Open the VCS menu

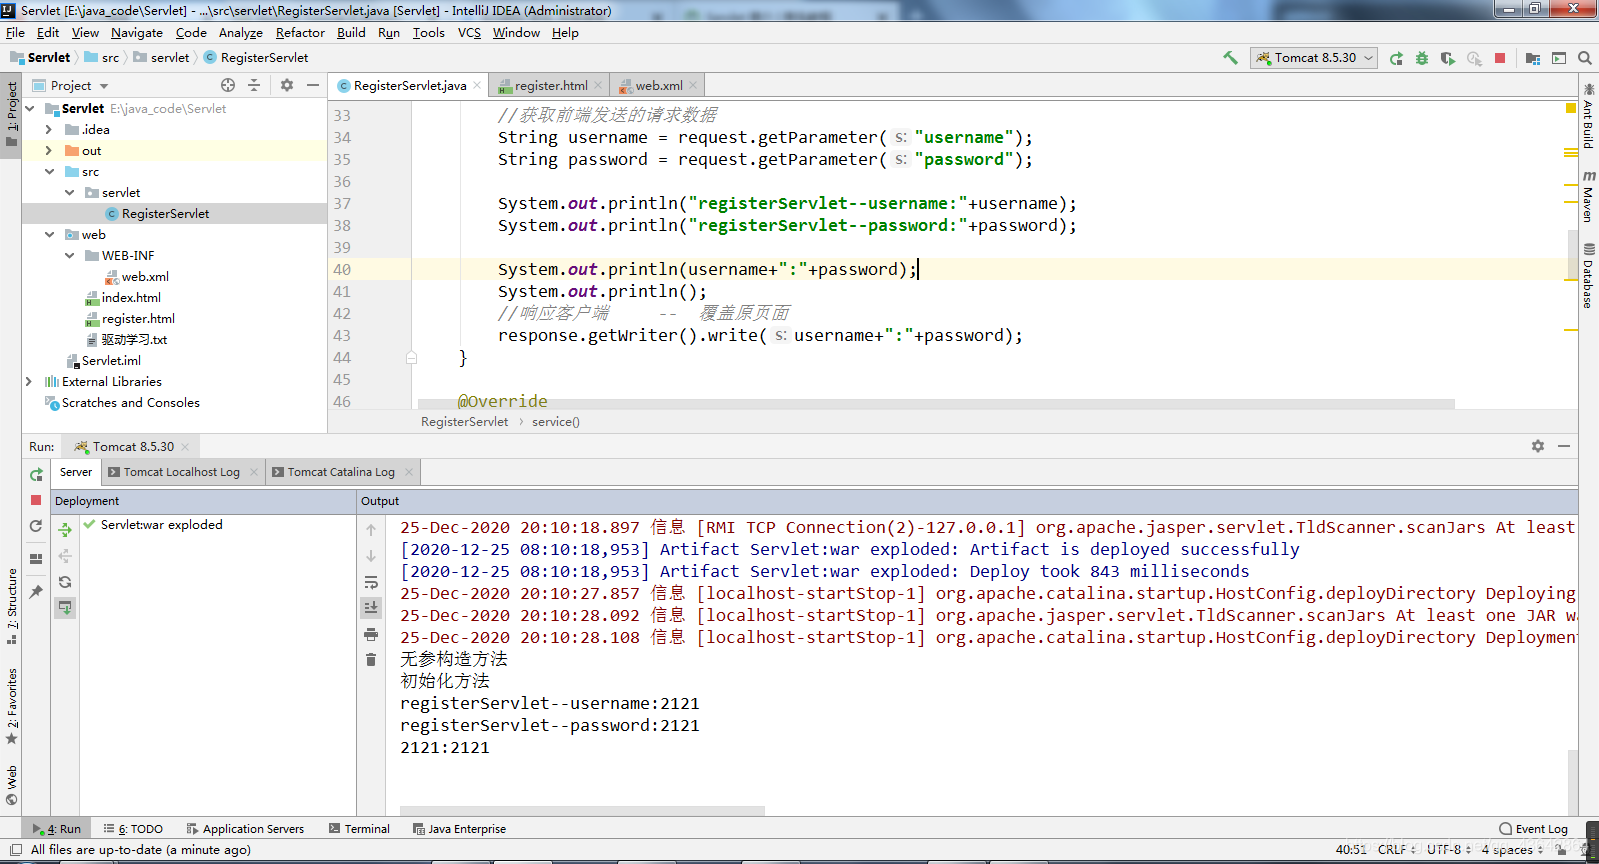pyautogui.click(x=469, y=32)
